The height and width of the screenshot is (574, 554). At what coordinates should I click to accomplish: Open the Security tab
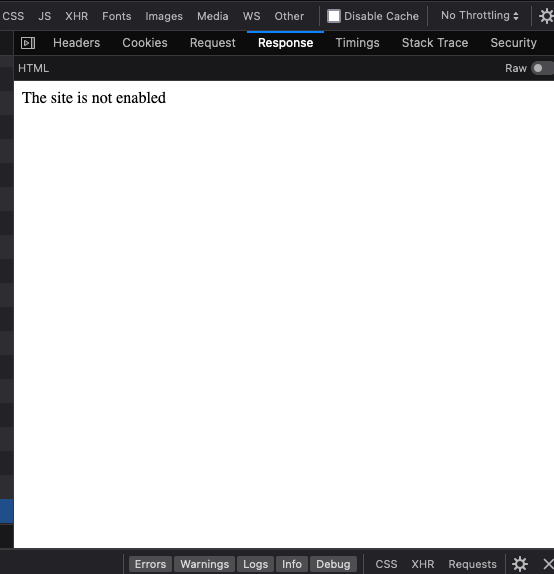coord(513,43)
